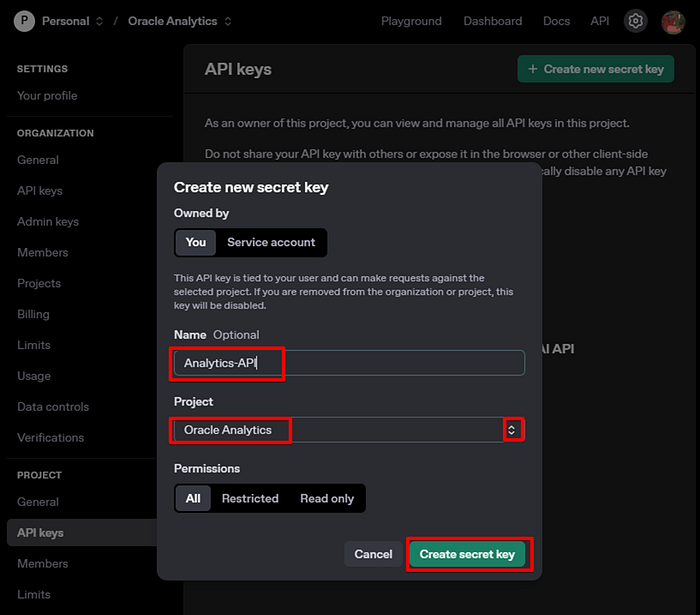Open Admin keys page
The width and height of the screenshot is (700, 615).
pyautogui.click(x=48, y=221)
